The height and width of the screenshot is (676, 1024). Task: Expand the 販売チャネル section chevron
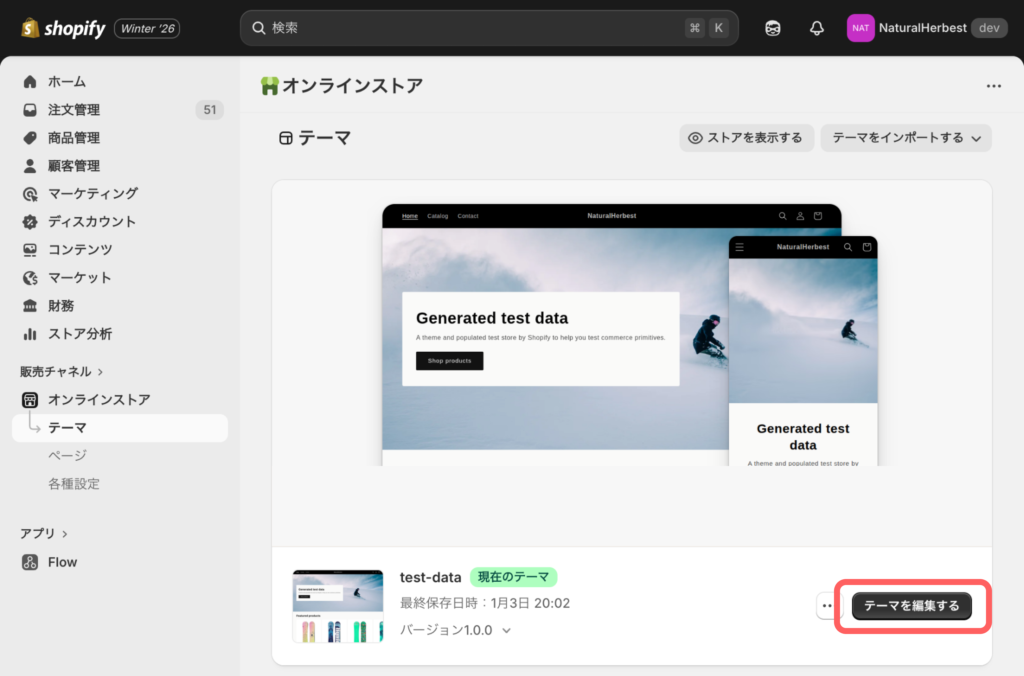pyautogui.click(x=100, y=372)
